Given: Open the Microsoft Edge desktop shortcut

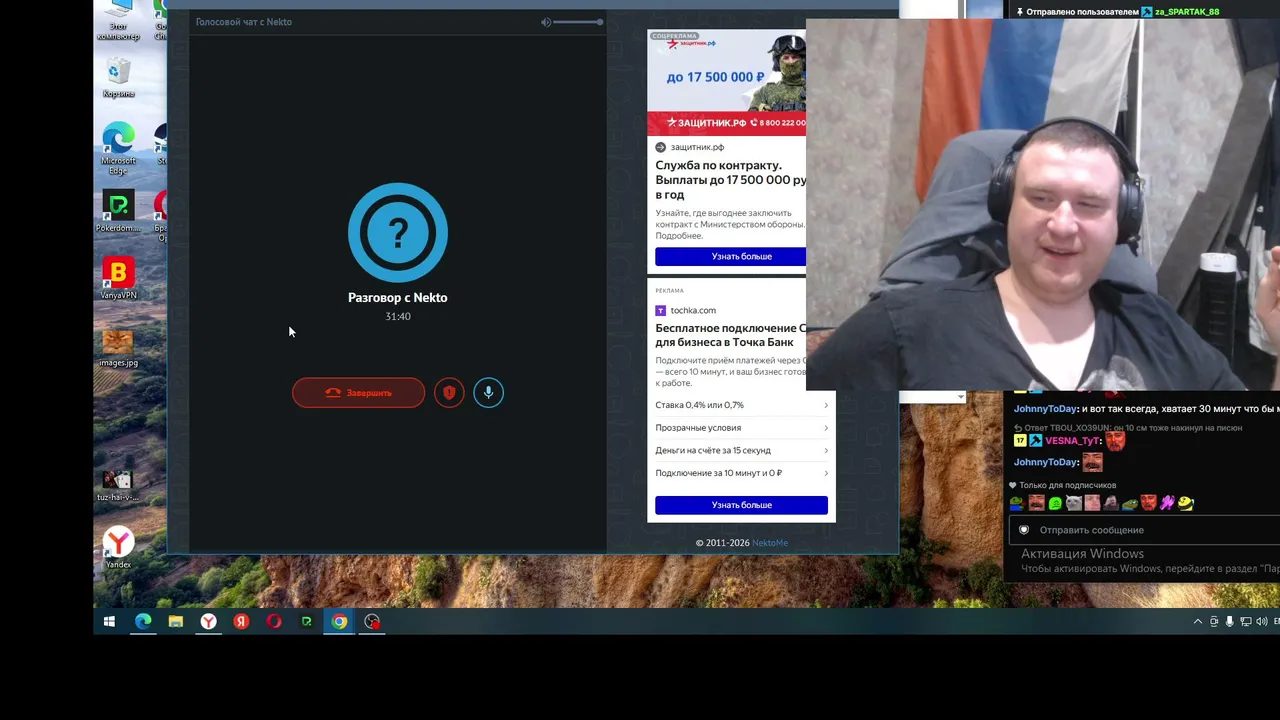Looking at the screenshot, I should click(118, 148).
